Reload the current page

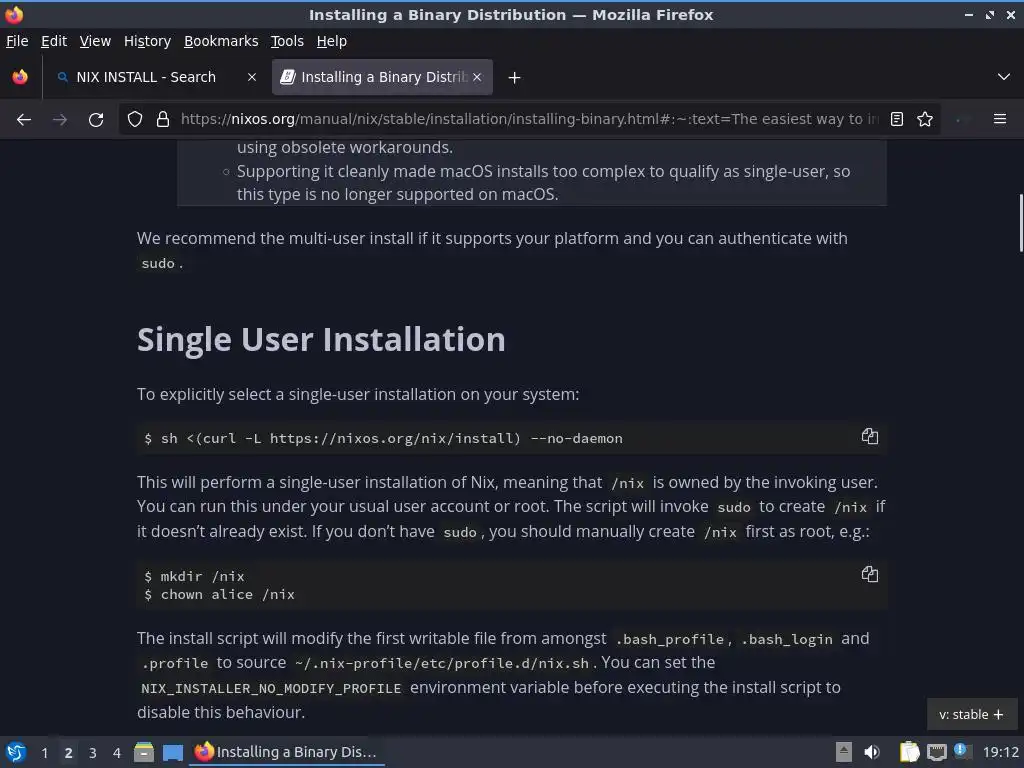pyautogui.click(x=96, y=120)
